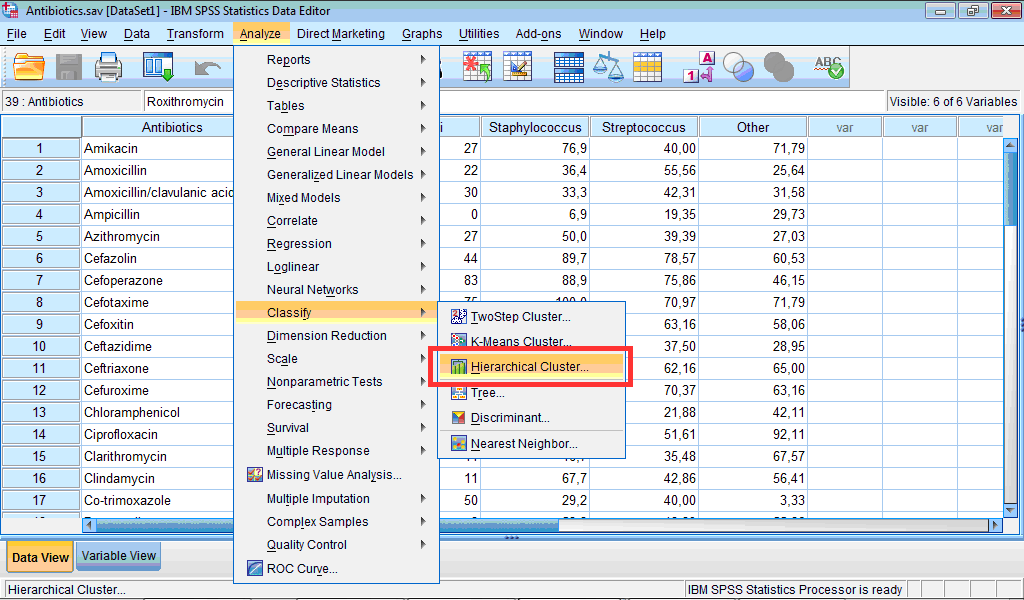Click the TwoStep Cluster icon in the submenu

(458, 317)
